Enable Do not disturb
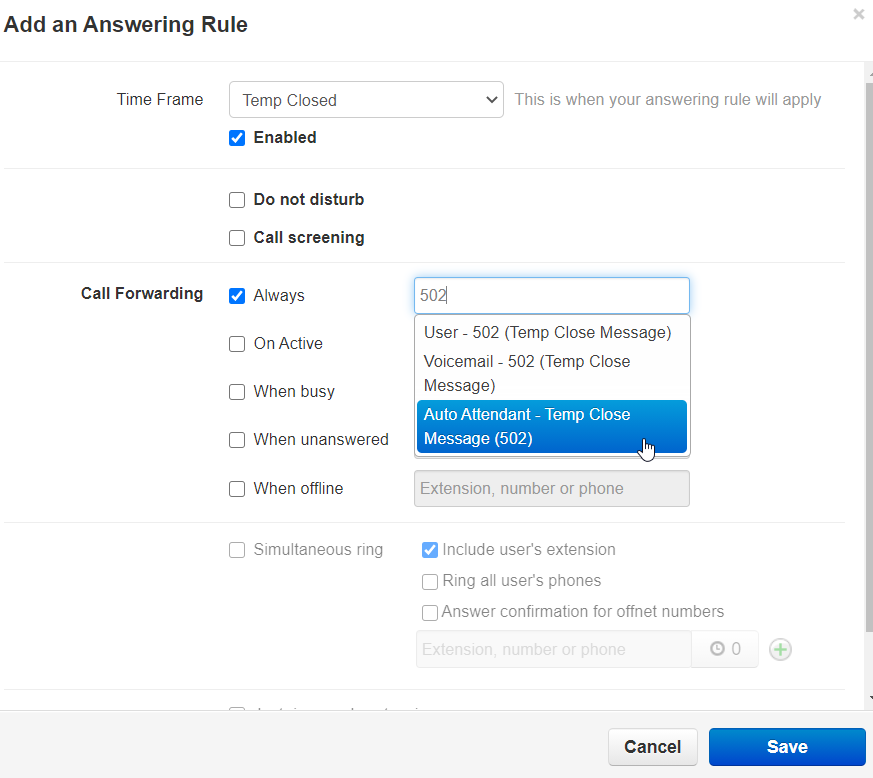This screenshot has height=778, width=873. pos(237,200)
